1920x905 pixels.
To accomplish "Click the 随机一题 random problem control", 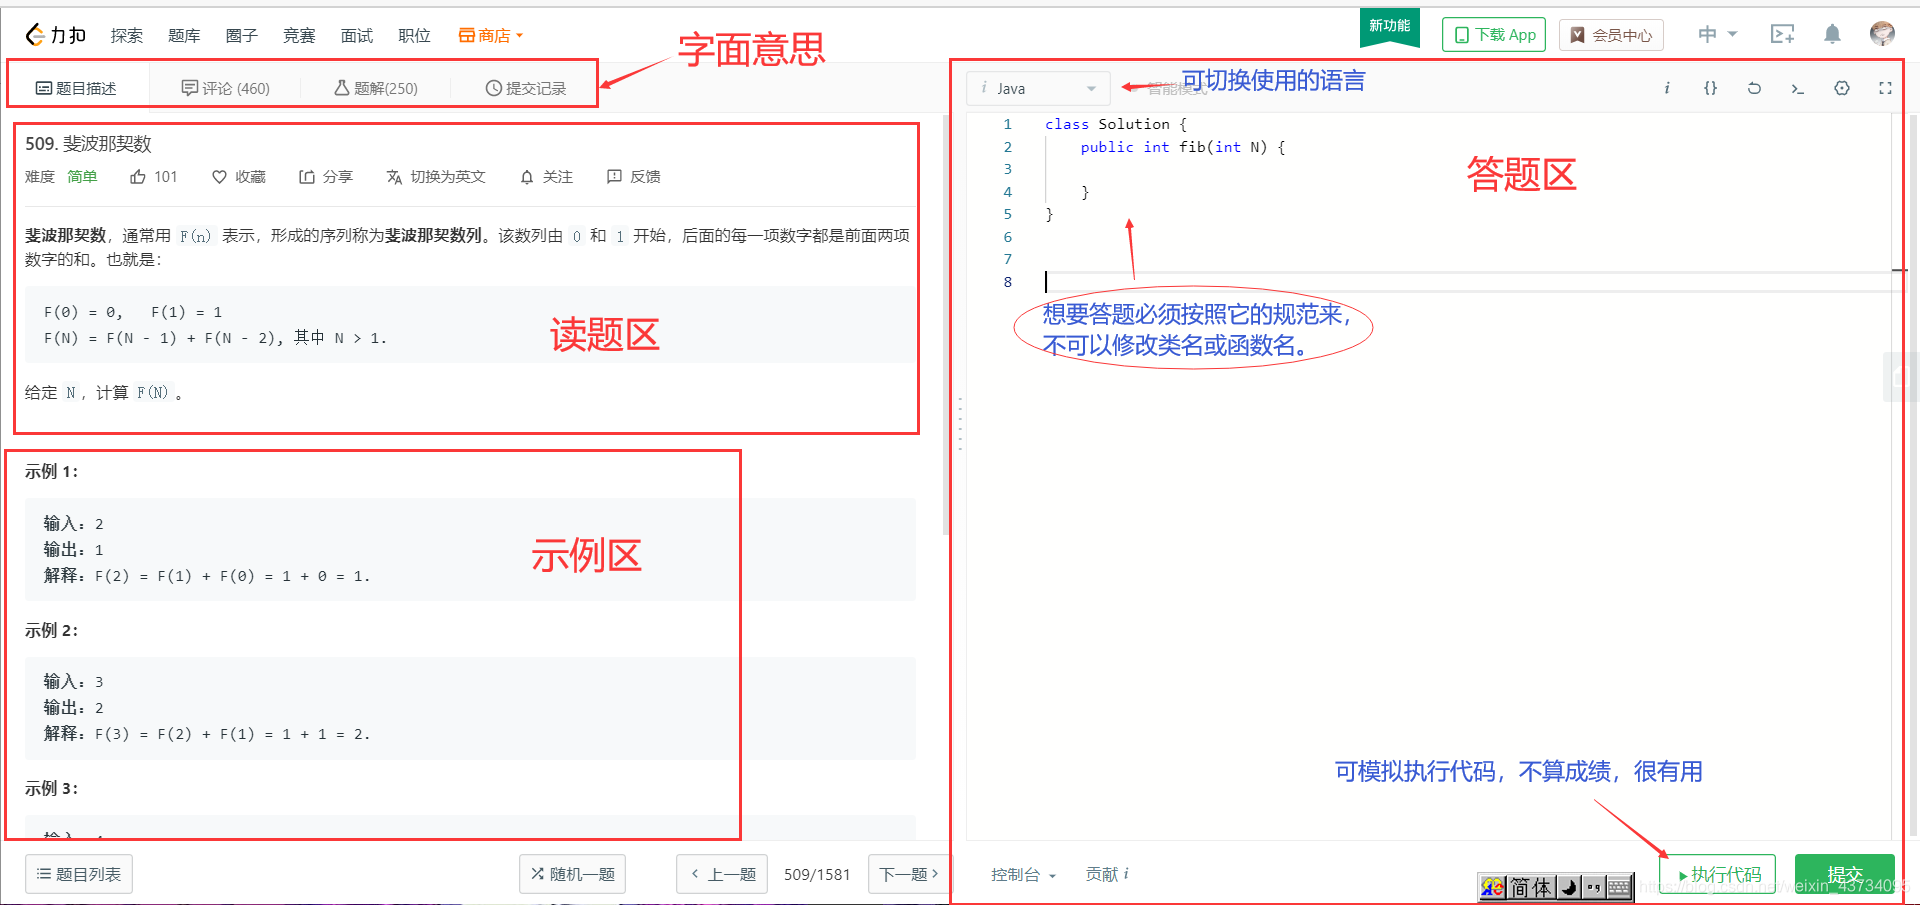I will 571,873.
